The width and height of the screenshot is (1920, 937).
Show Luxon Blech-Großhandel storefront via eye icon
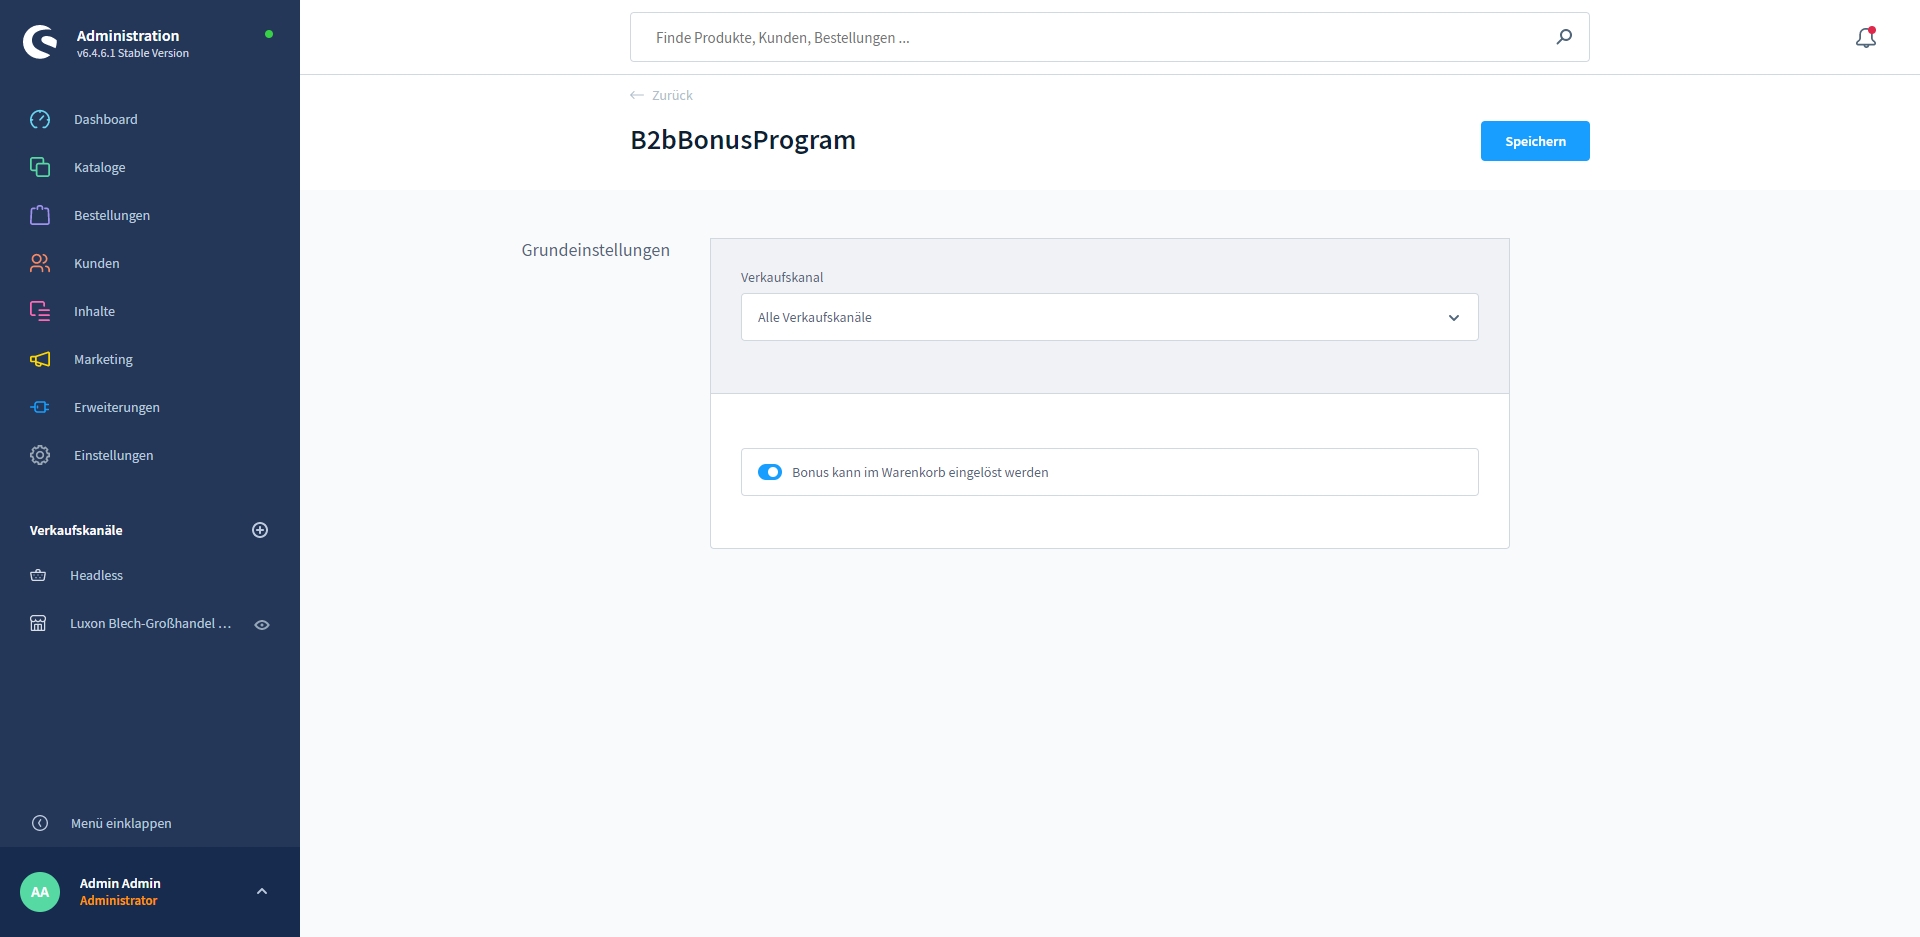coord(262,624)
